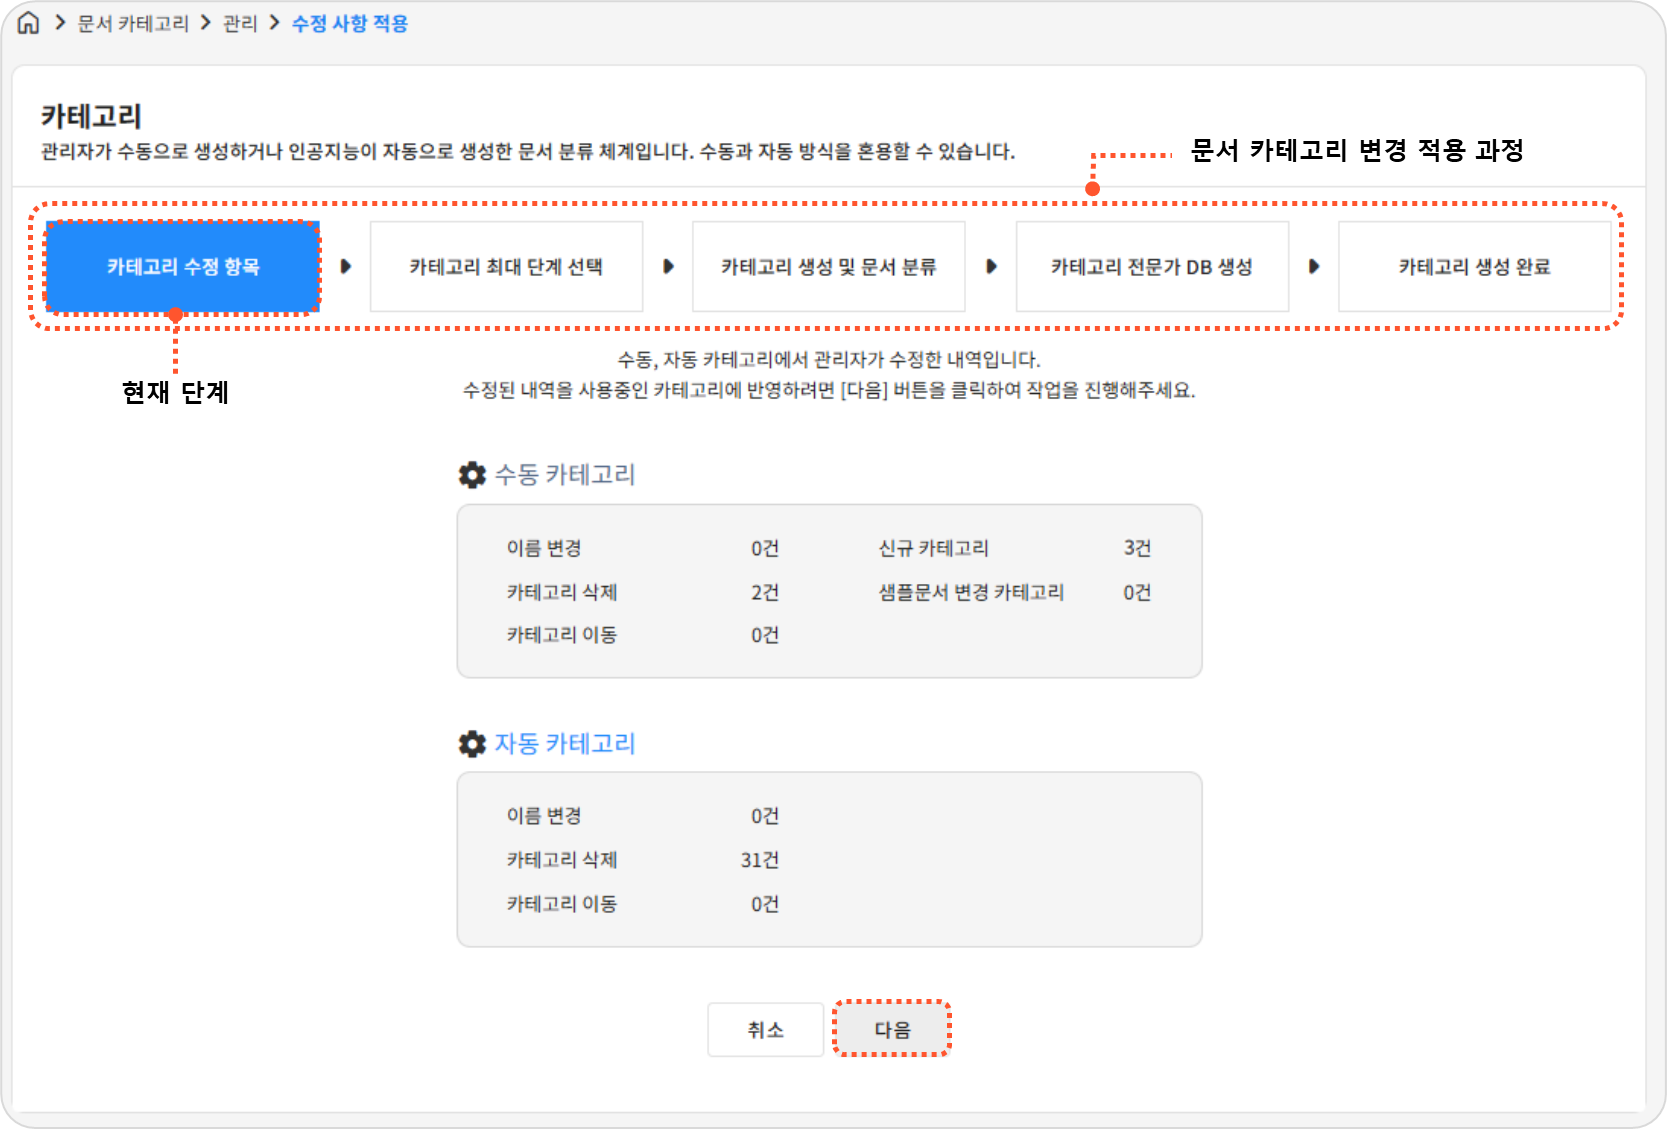Go to the 카테고리 최대 단계 선택 step
Viewport: 1667px width, 1129px height.
pos(506,267)
